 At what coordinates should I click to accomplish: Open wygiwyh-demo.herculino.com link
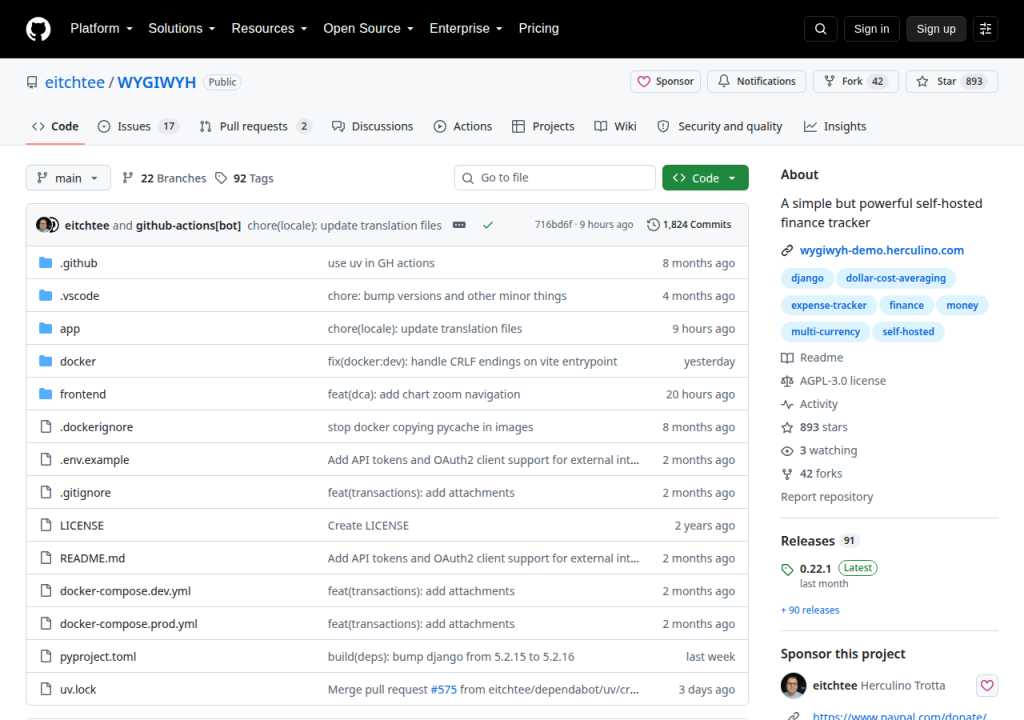point(882,250)
